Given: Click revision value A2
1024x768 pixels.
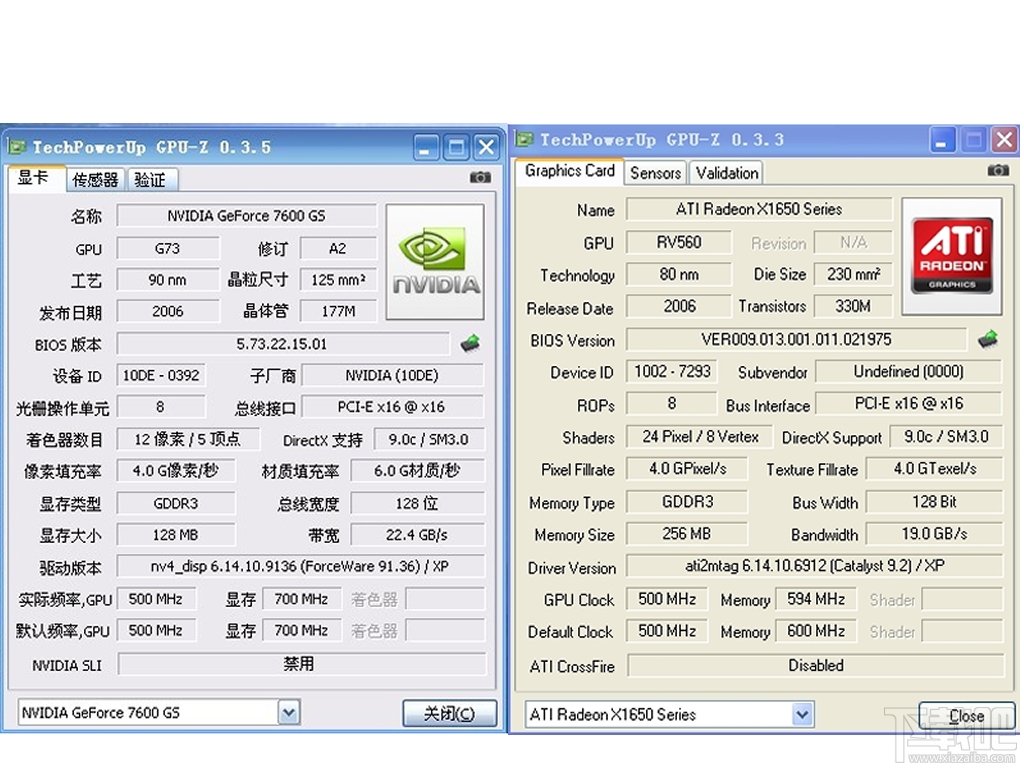Looking at the screenshot, I should (x=338, y=249).
